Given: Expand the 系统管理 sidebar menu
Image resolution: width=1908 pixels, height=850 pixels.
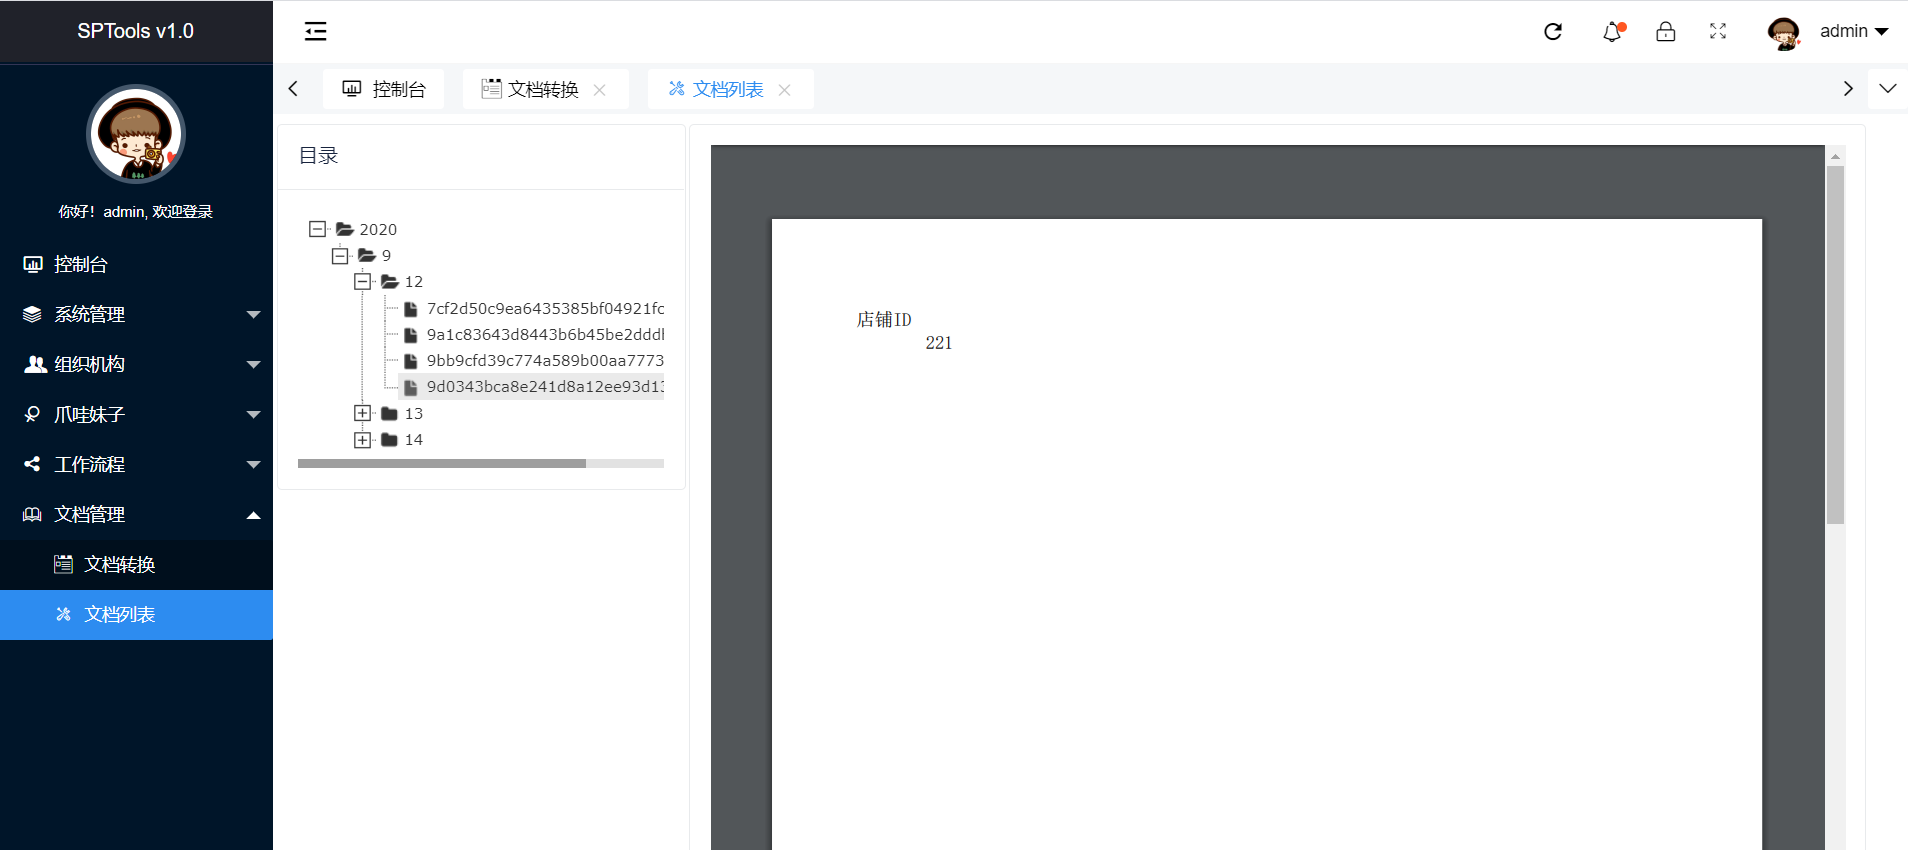Looking at the screenshot, I should [x=136, y=314].
